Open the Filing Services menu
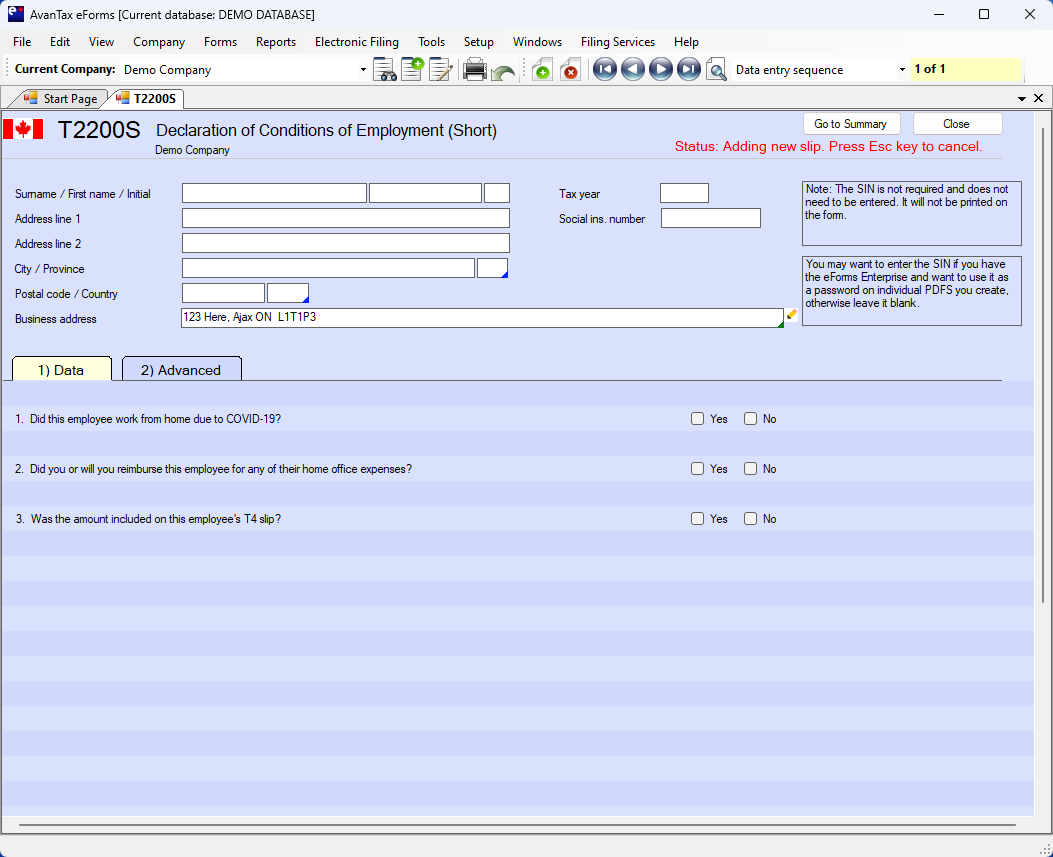1053x857 pixels. click(x=618, y=42)
